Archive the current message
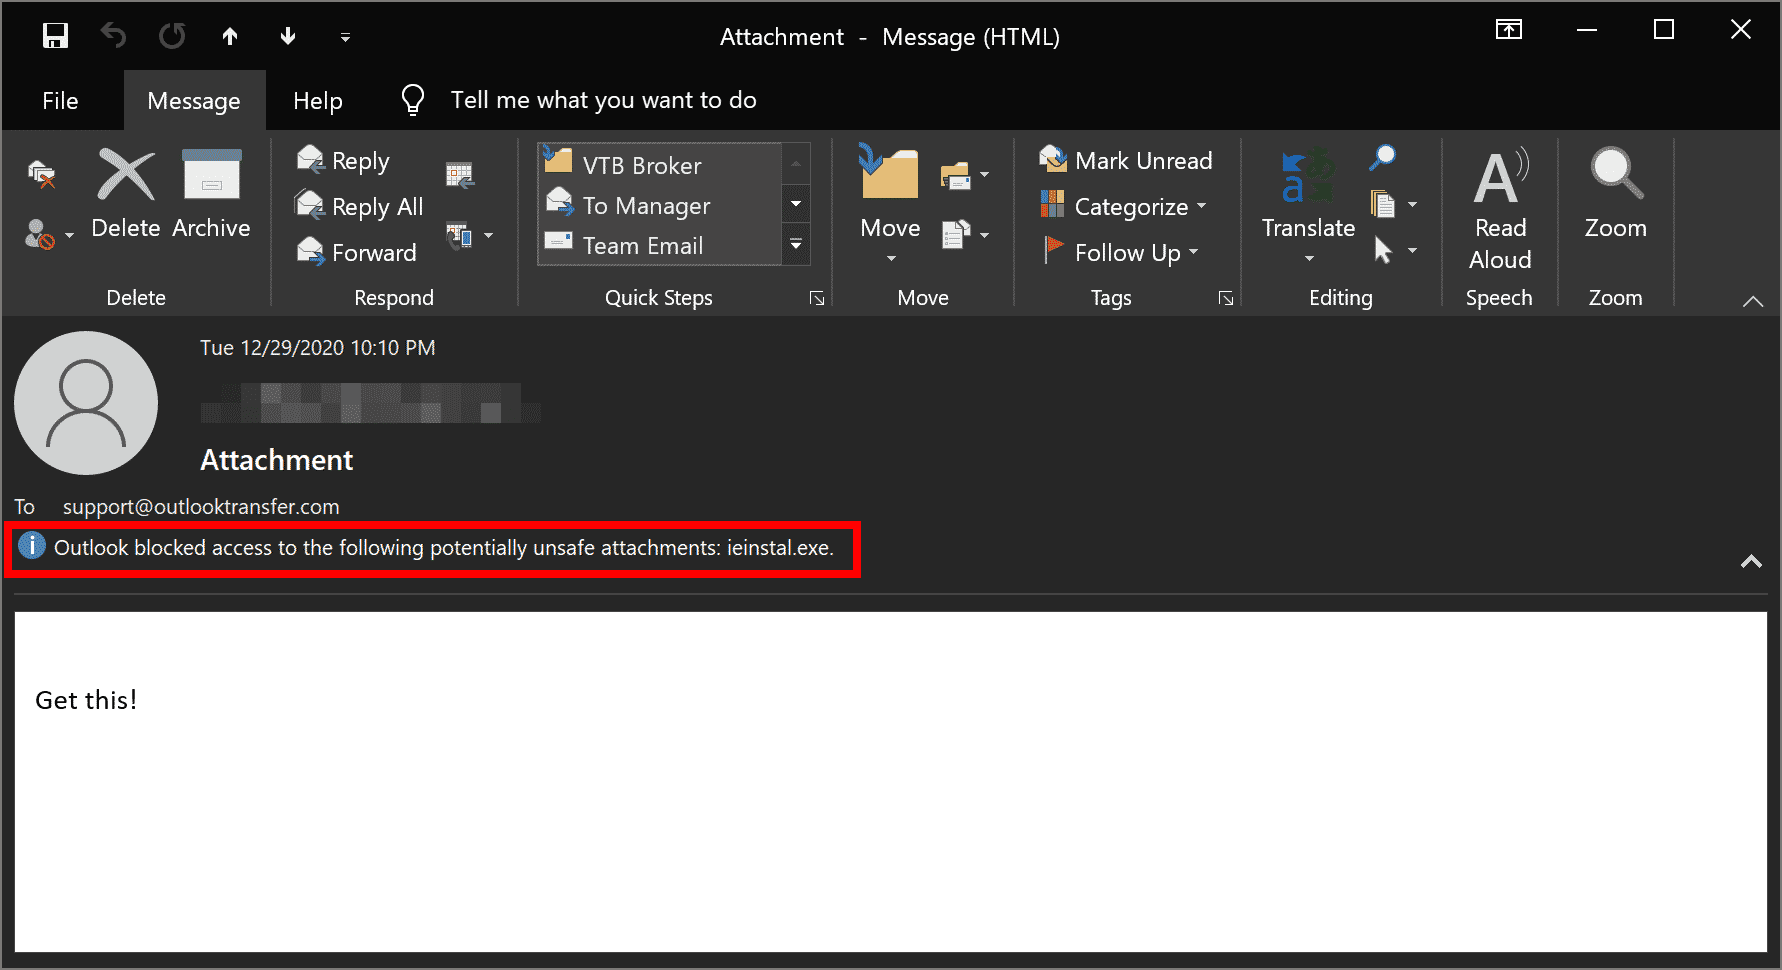Image resolution: width=1782 pixels, height=970 pixels. pyautogui.click(x=210, y=195)
